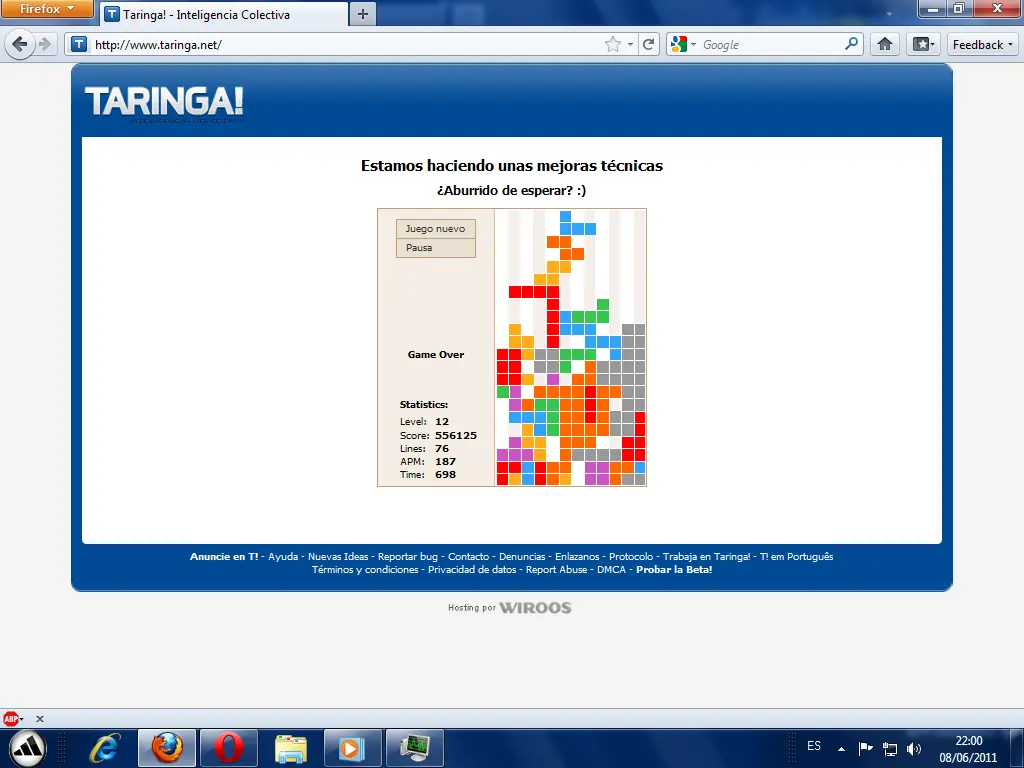Click the Game Over text
The width and height of the screenshot is (1024, 768).
click(x=436, y=355)
